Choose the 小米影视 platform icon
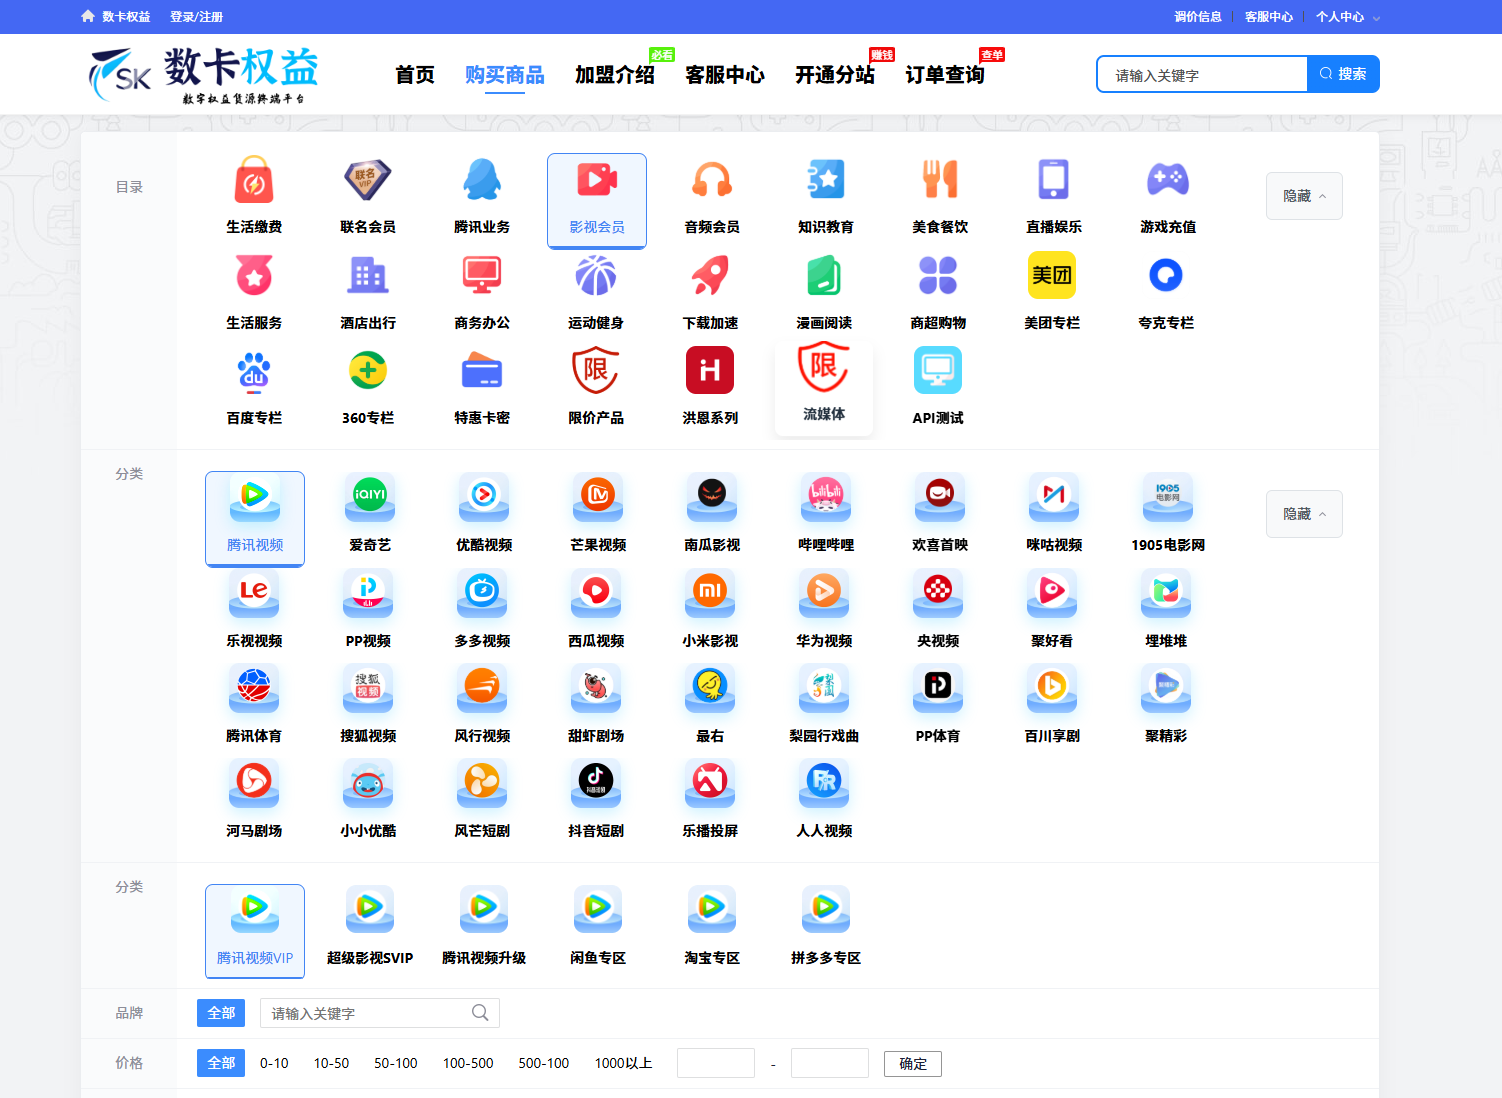This screenshot has width=1502, height=1098. (x=710, y=593)
